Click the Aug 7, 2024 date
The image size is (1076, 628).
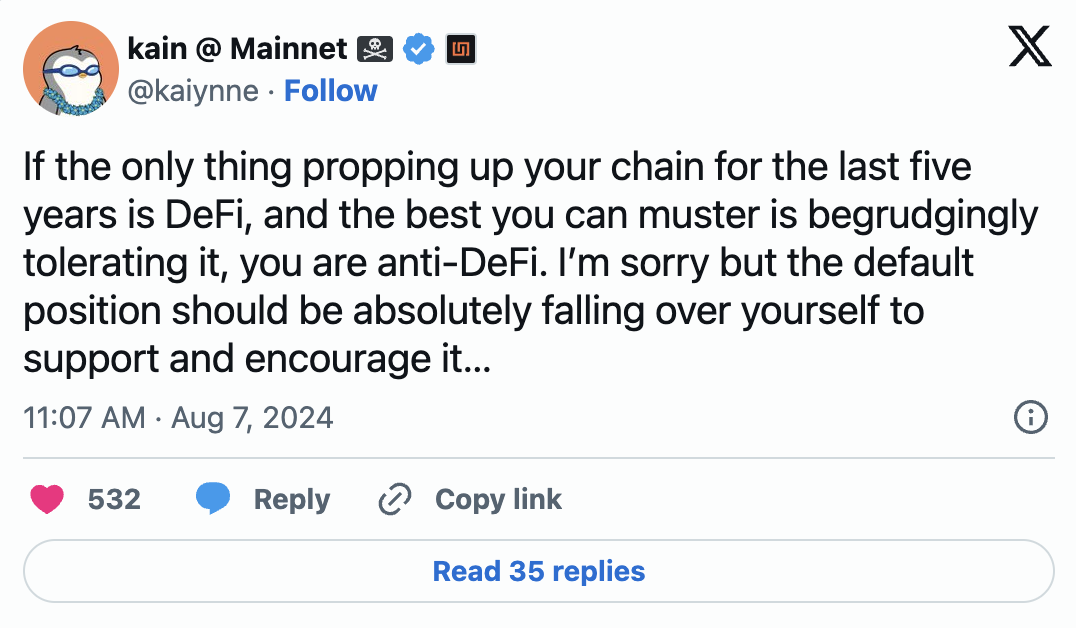[252, 417]
